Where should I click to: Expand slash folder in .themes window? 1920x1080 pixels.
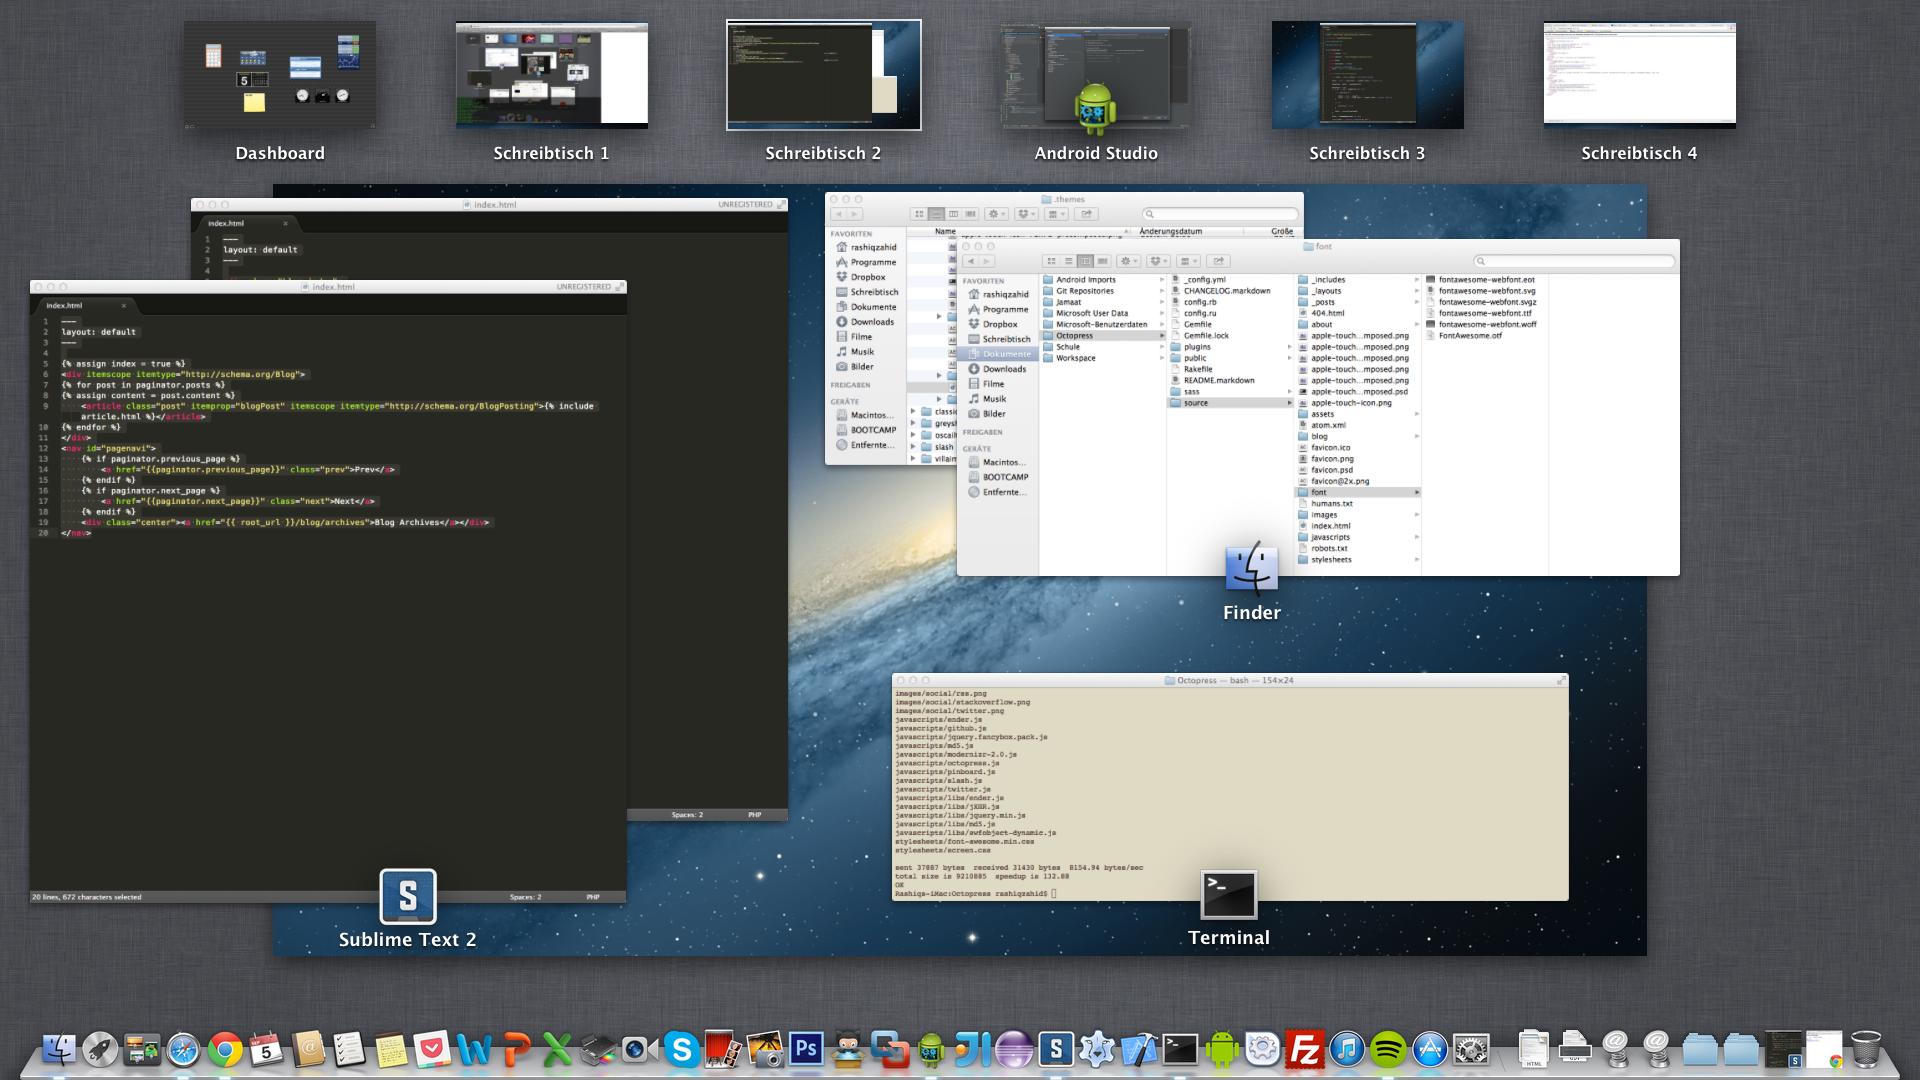coord(913,447)
